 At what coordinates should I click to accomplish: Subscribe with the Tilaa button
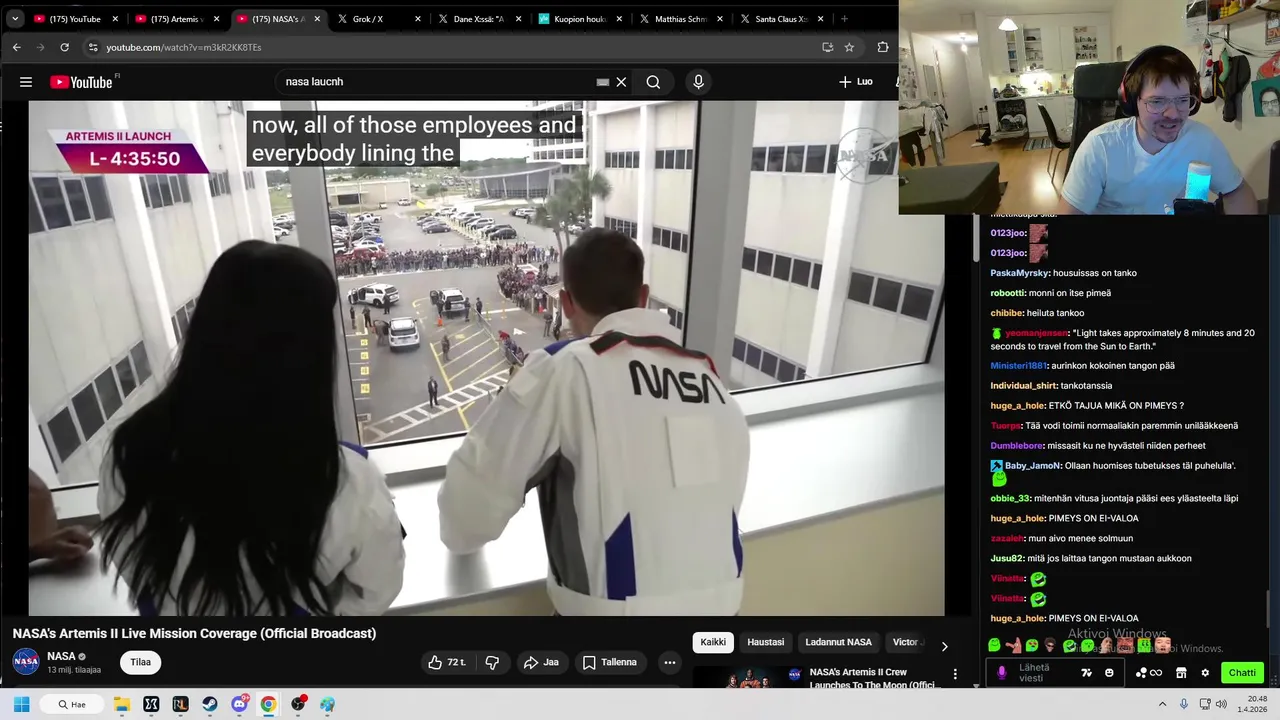(140, 662)
